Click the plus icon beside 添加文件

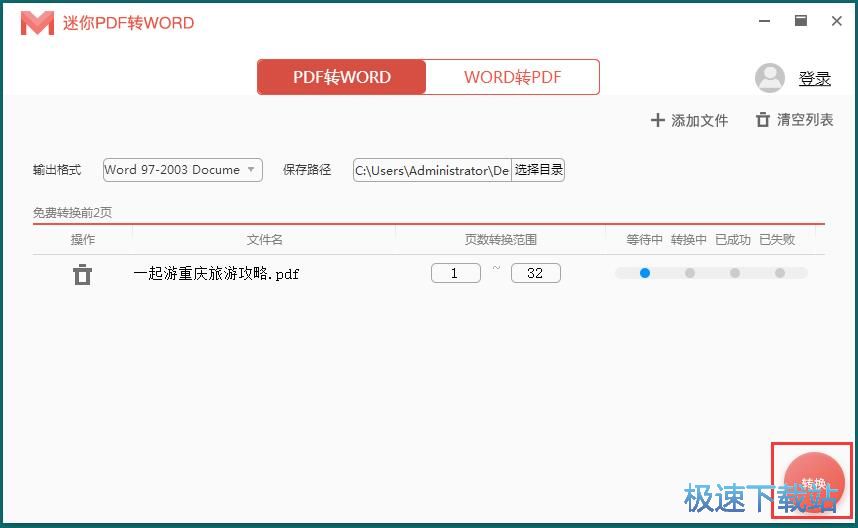pyautogui.click(x=658, y=120)
